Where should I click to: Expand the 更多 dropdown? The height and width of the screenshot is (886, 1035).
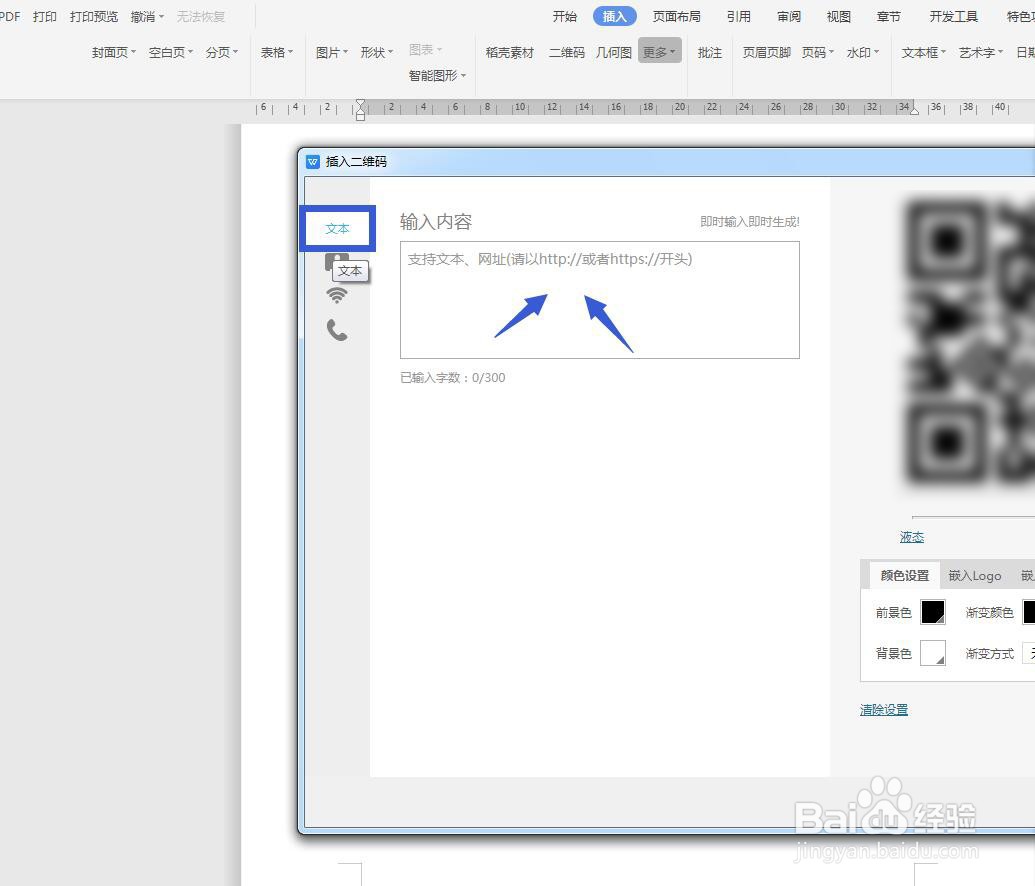click(659, 52)
